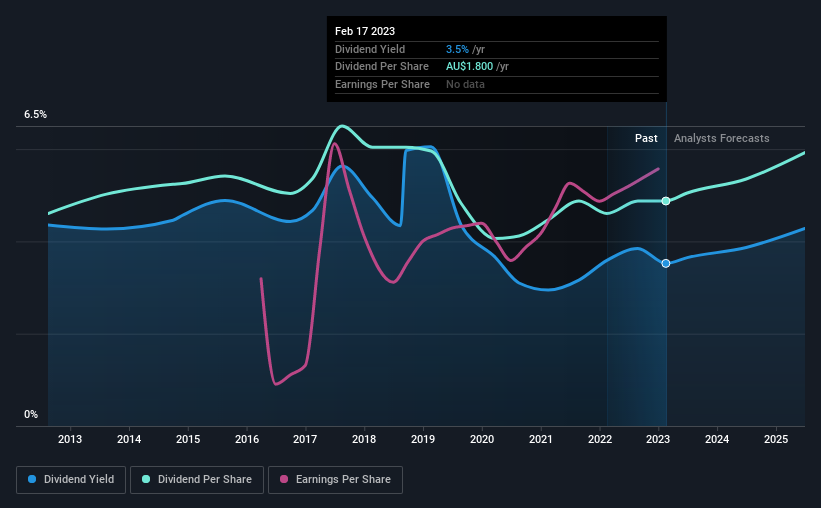Click the 'Dividend Per Share' tooltip row label
This screenshot has height=508, width=821.
(x=382, y=67)
